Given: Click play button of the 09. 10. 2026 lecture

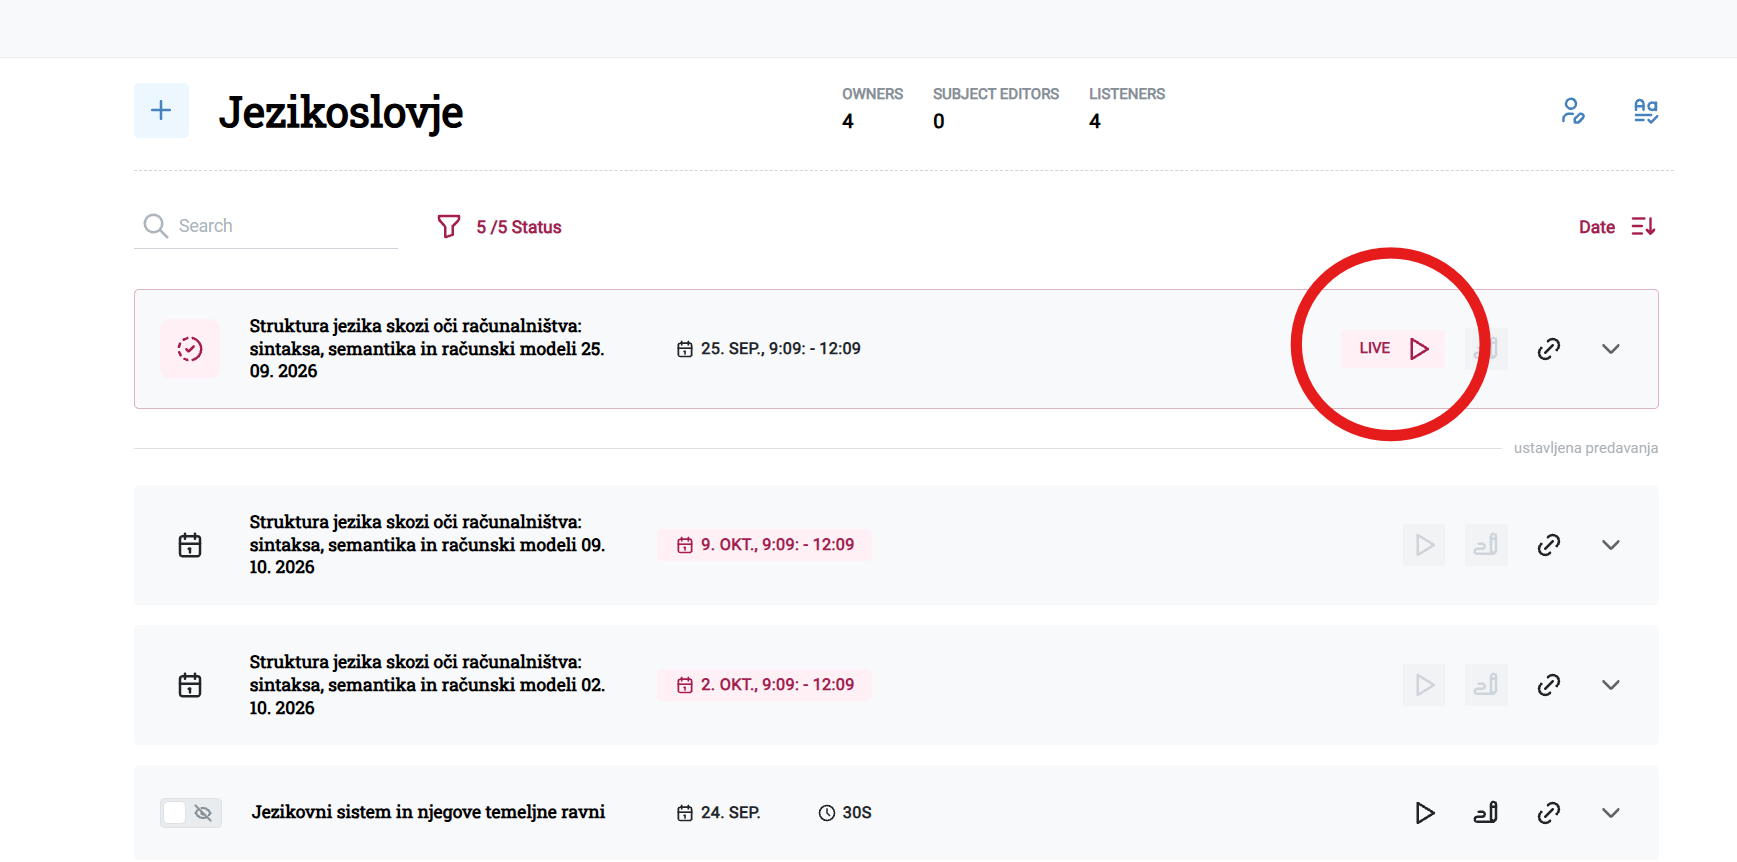Looking at the screenshot, I should (1424, 545).
